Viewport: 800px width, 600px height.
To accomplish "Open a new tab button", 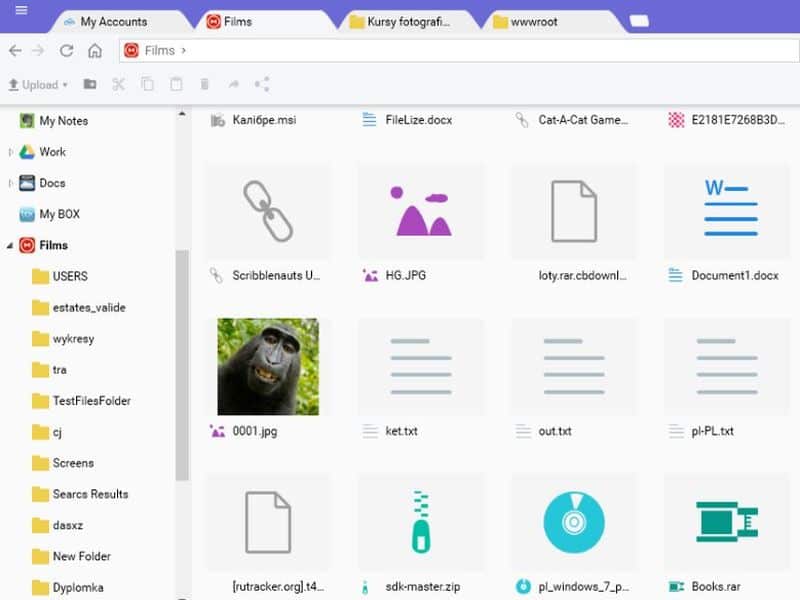I will tap(639, 21).
